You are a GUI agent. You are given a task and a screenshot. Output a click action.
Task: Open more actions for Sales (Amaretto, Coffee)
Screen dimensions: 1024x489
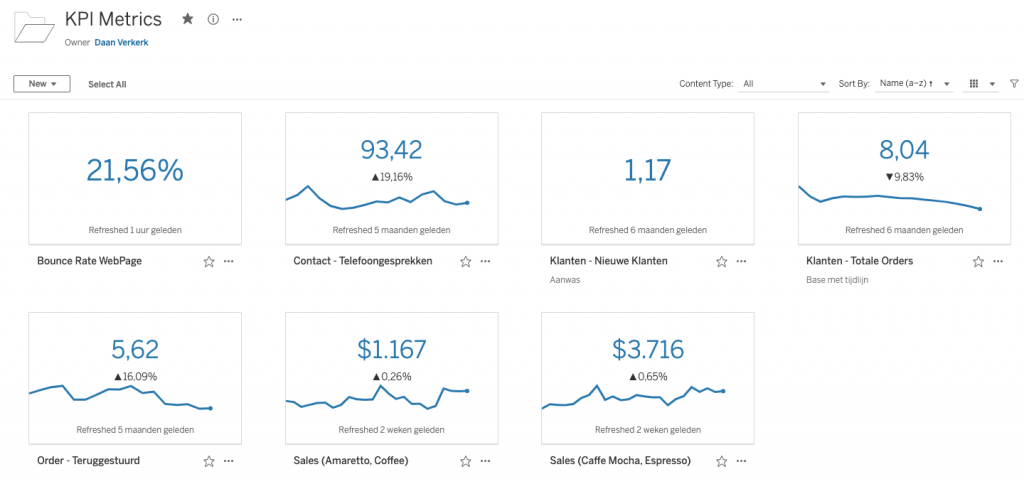click(x=485, y=461)
